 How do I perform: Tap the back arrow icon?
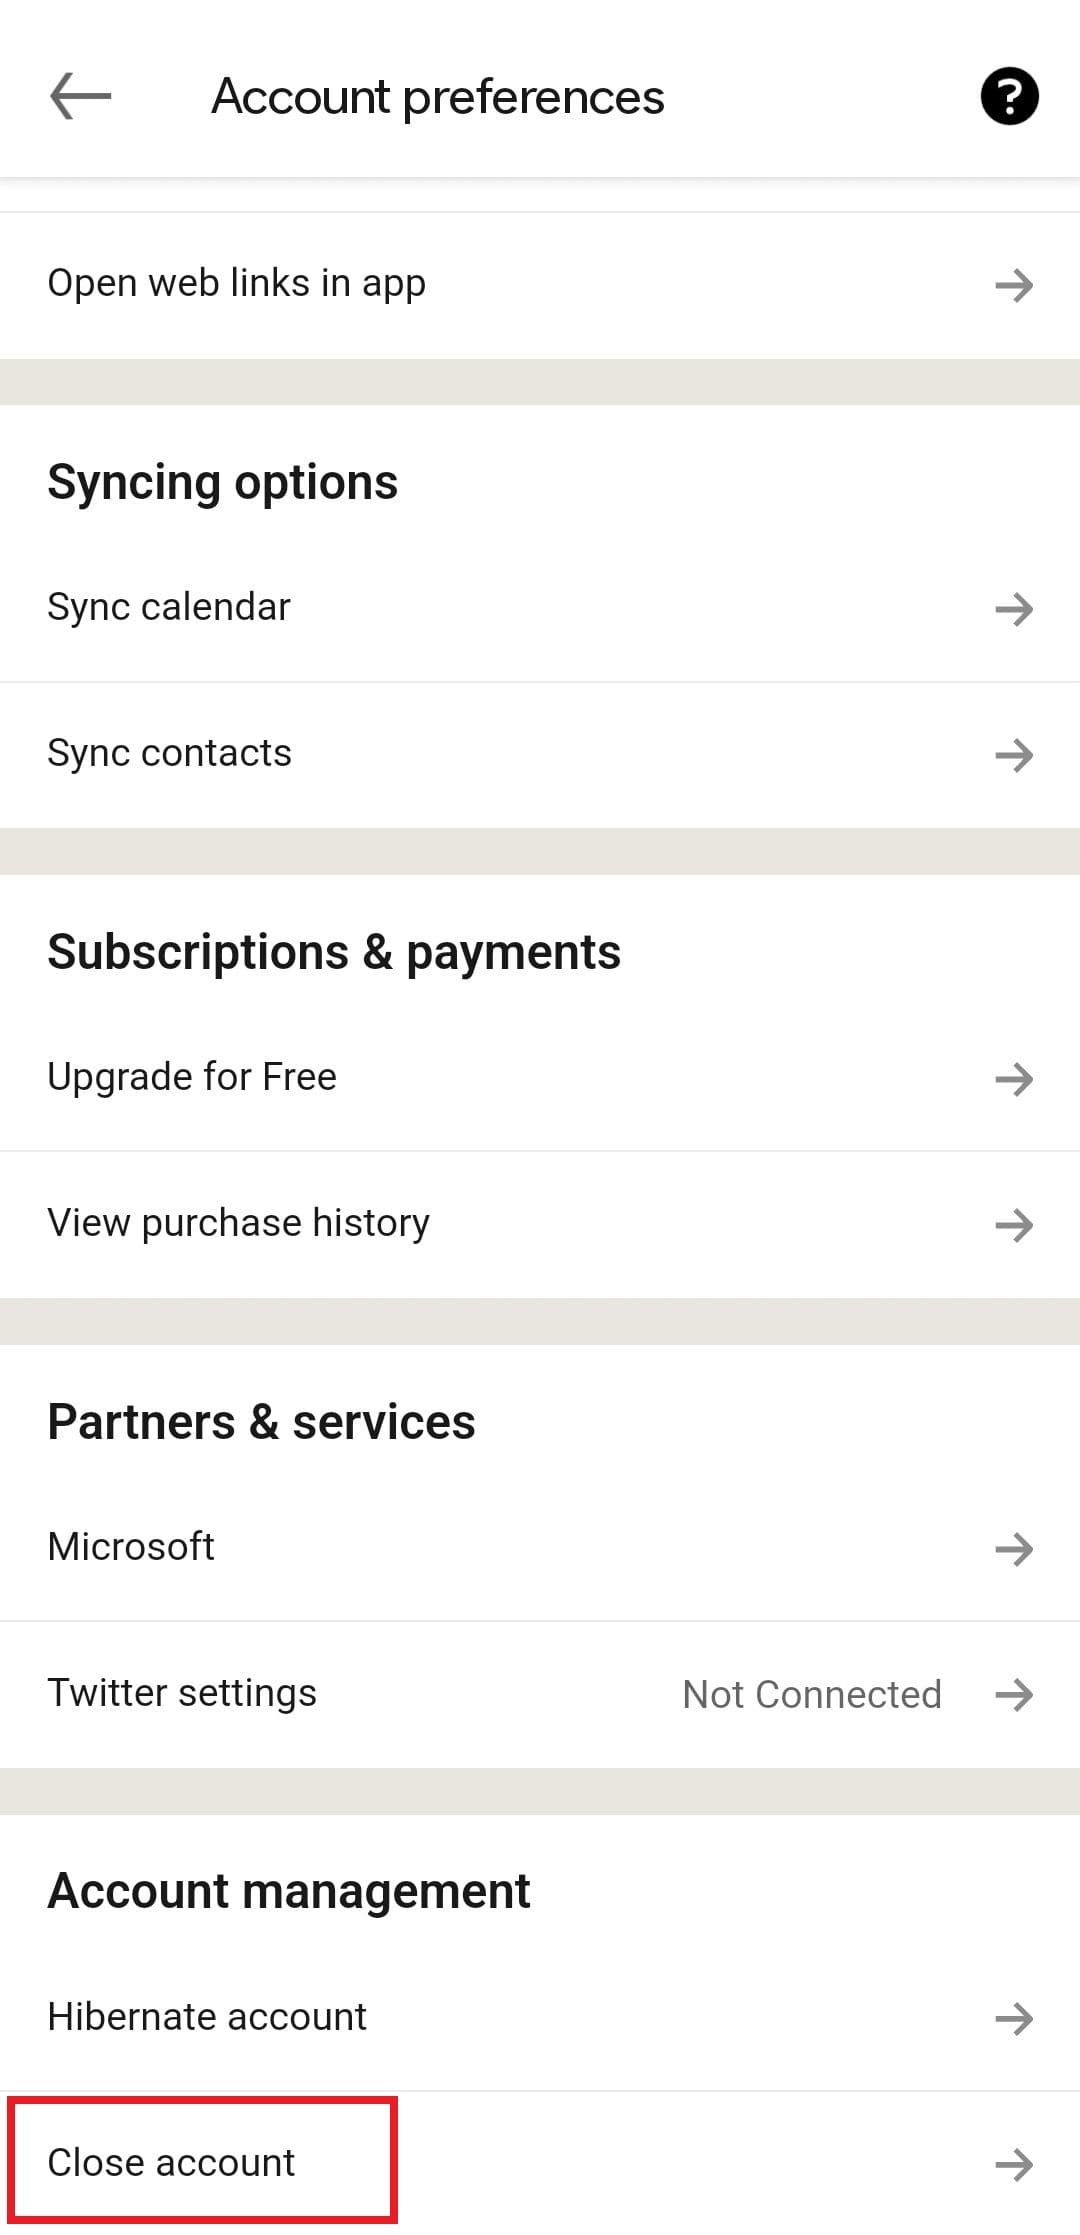click(x=80, y=97)
